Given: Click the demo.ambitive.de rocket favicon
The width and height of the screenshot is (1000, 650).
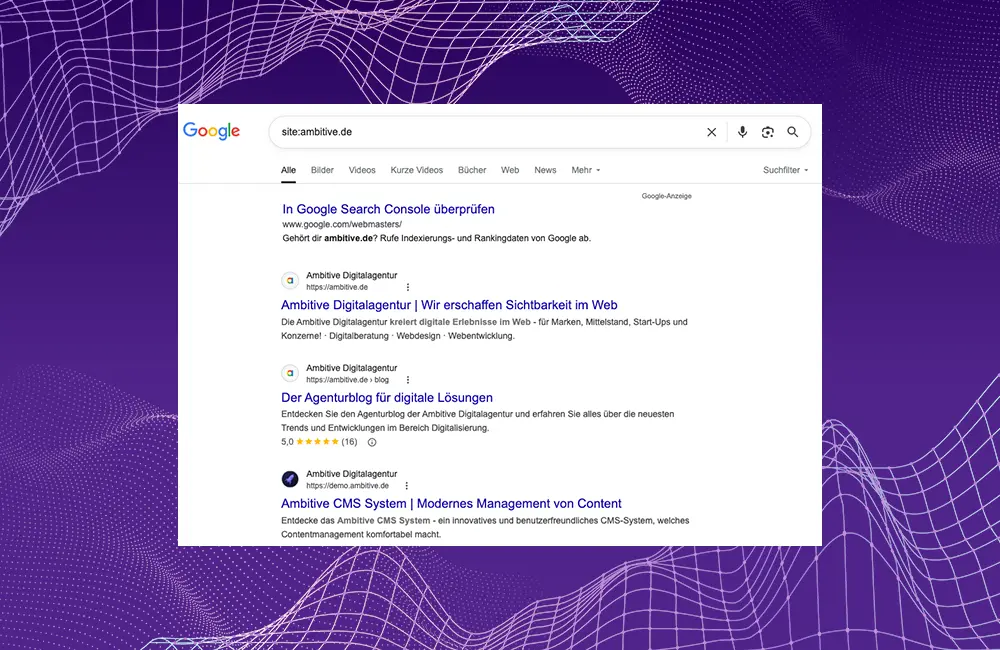Looking at the screenshot, I should [x=290, y=479].
